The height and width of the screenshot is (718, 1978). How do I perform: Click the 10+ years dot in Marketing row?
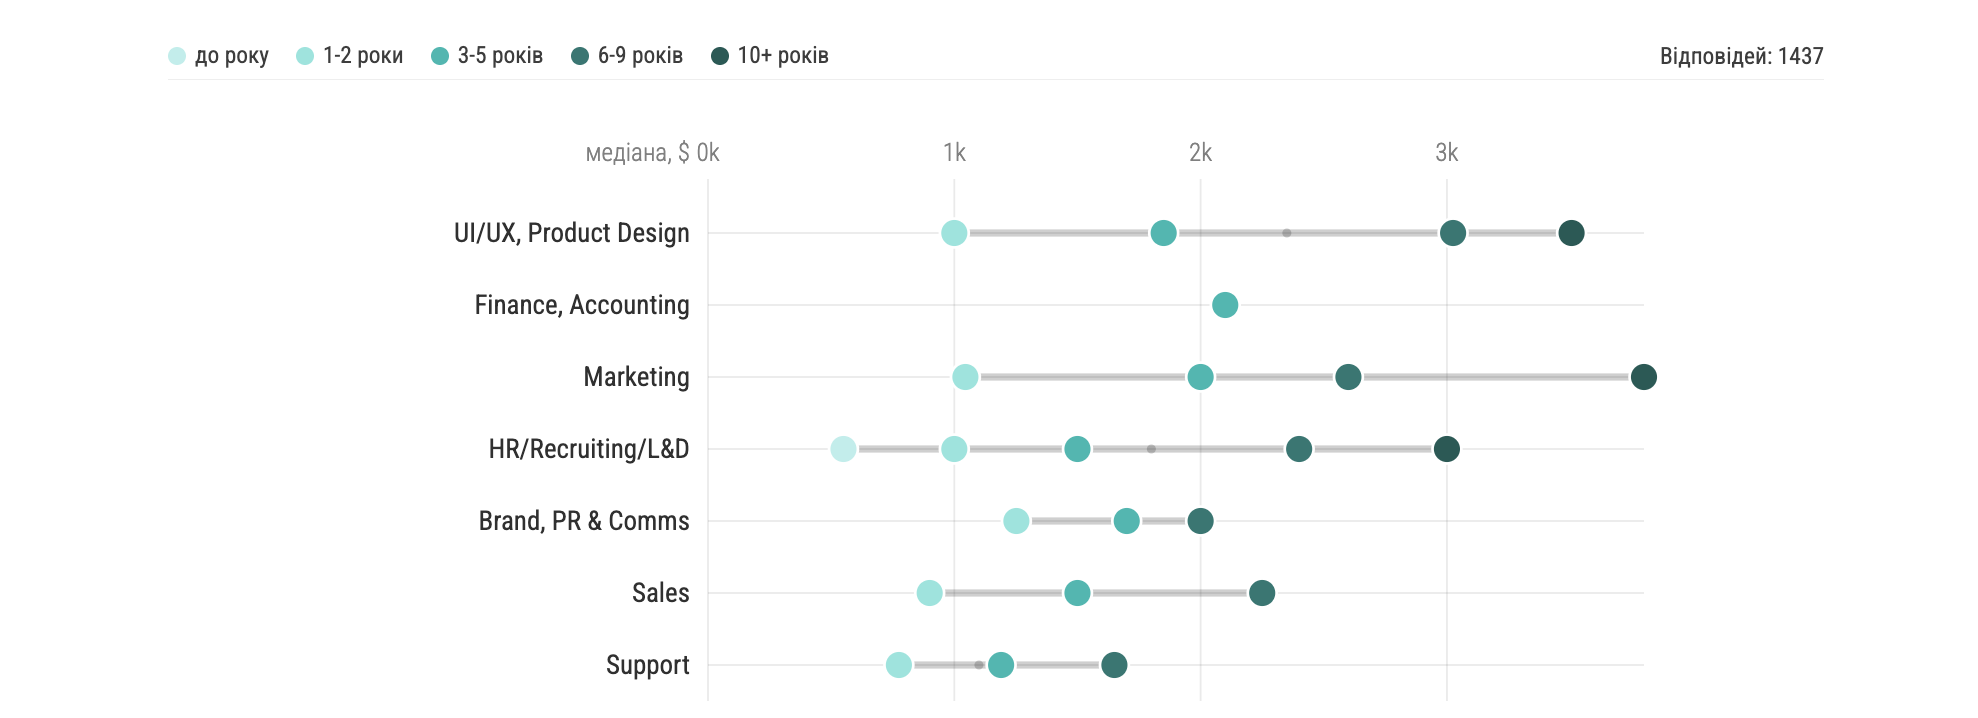click(x=1643, y=377)
